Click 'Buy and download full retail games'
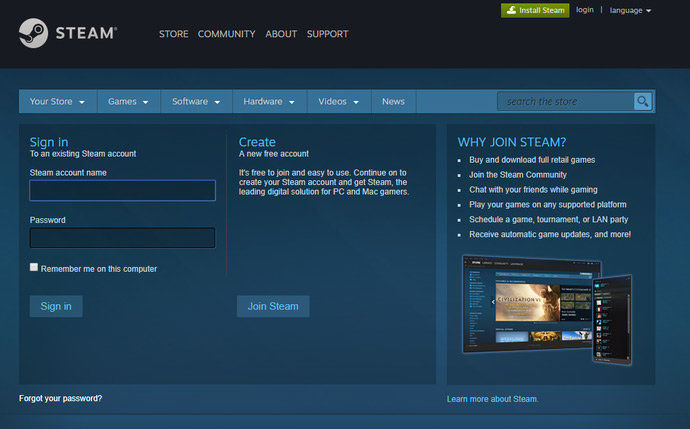 (532, 160)
